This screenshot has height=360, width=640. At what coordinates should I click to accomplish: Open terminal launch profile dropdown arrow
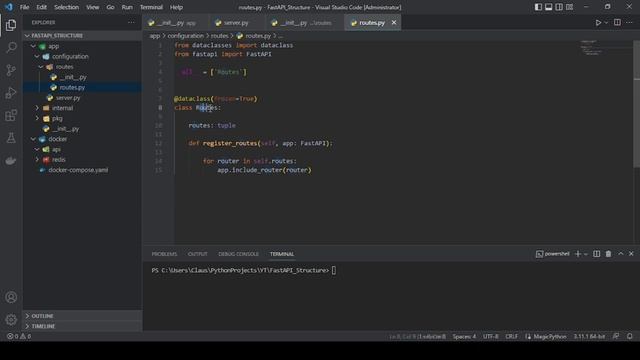click(586, 254)
